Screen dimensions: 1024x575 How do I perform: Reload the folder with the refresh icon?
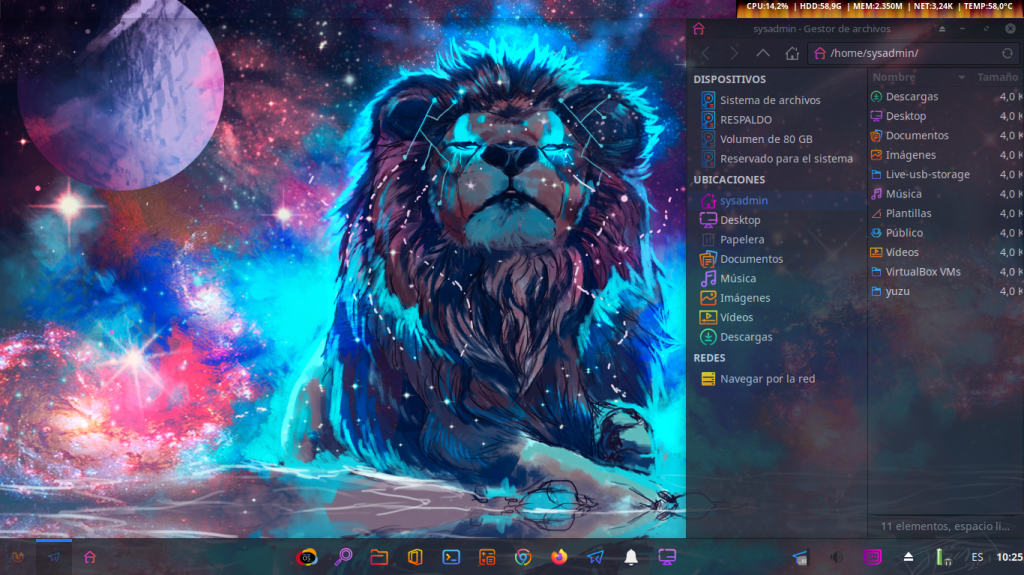1007,53
